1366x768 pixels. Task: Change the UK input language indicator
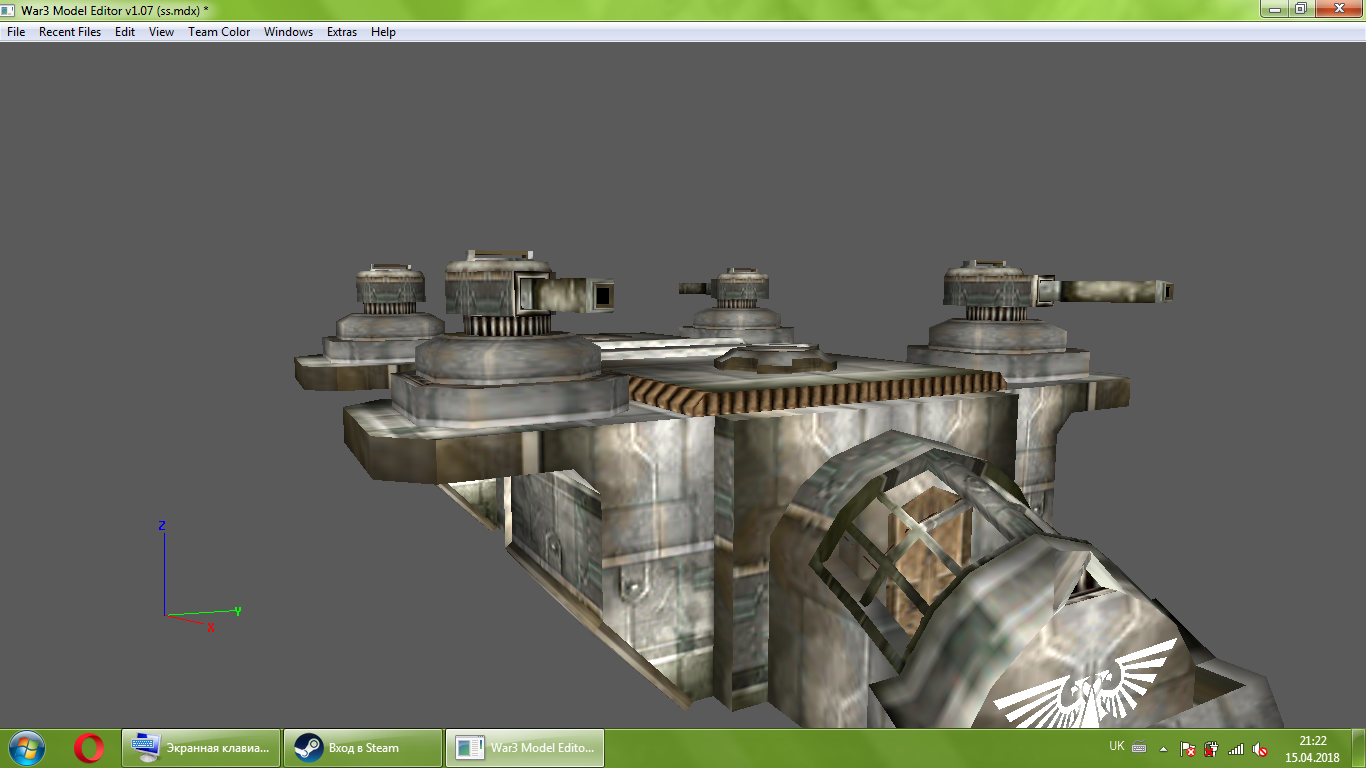coord(1117,747)
